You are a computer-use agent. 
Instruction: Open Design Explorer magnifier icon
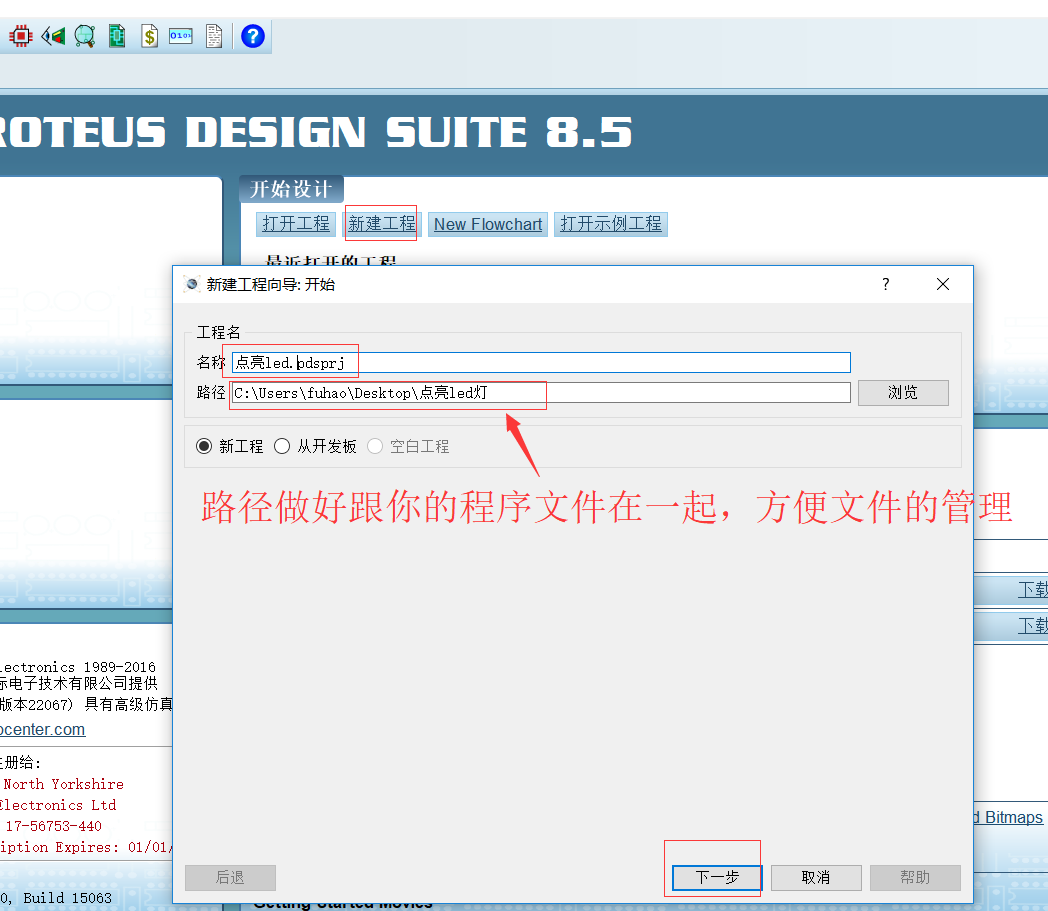(85, 35)
